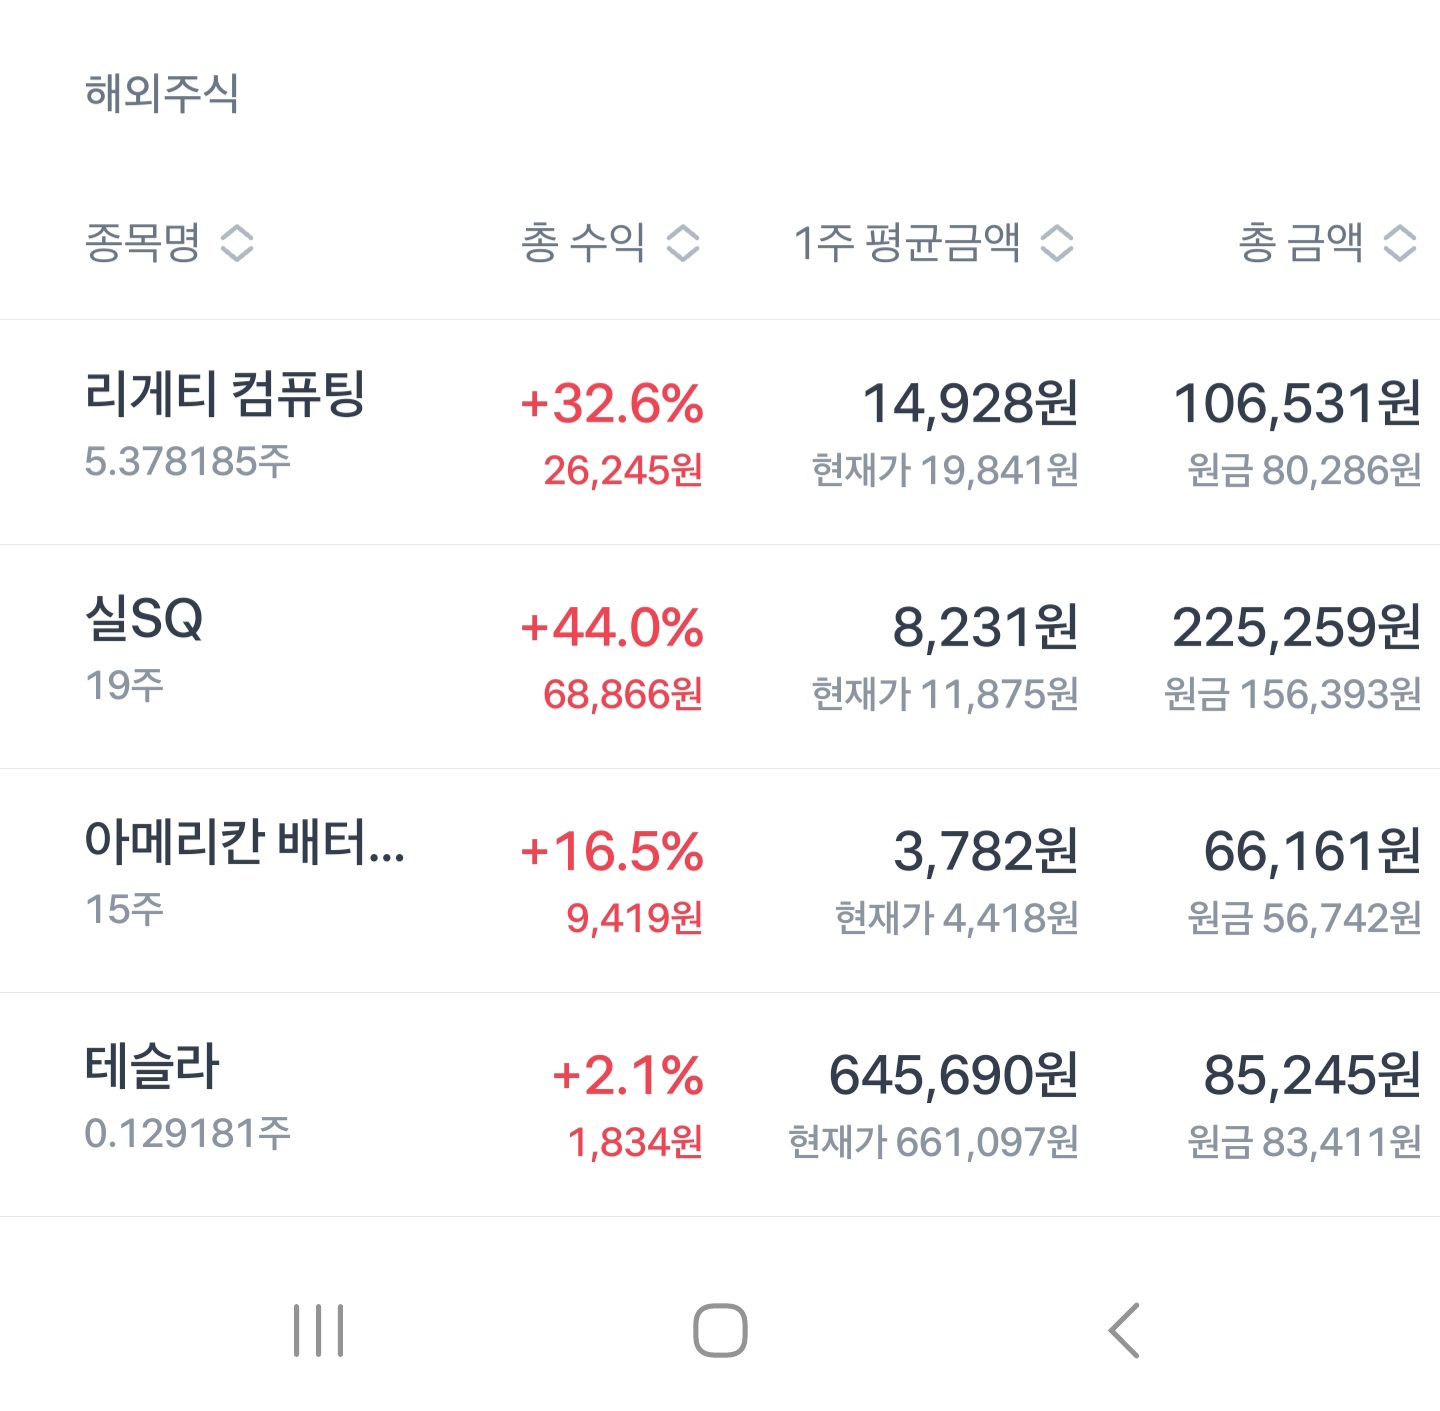Tap sort arrows beside 1주 평균금액
This screenshot has width=1440, height=1411.
tap(1057, 243)
